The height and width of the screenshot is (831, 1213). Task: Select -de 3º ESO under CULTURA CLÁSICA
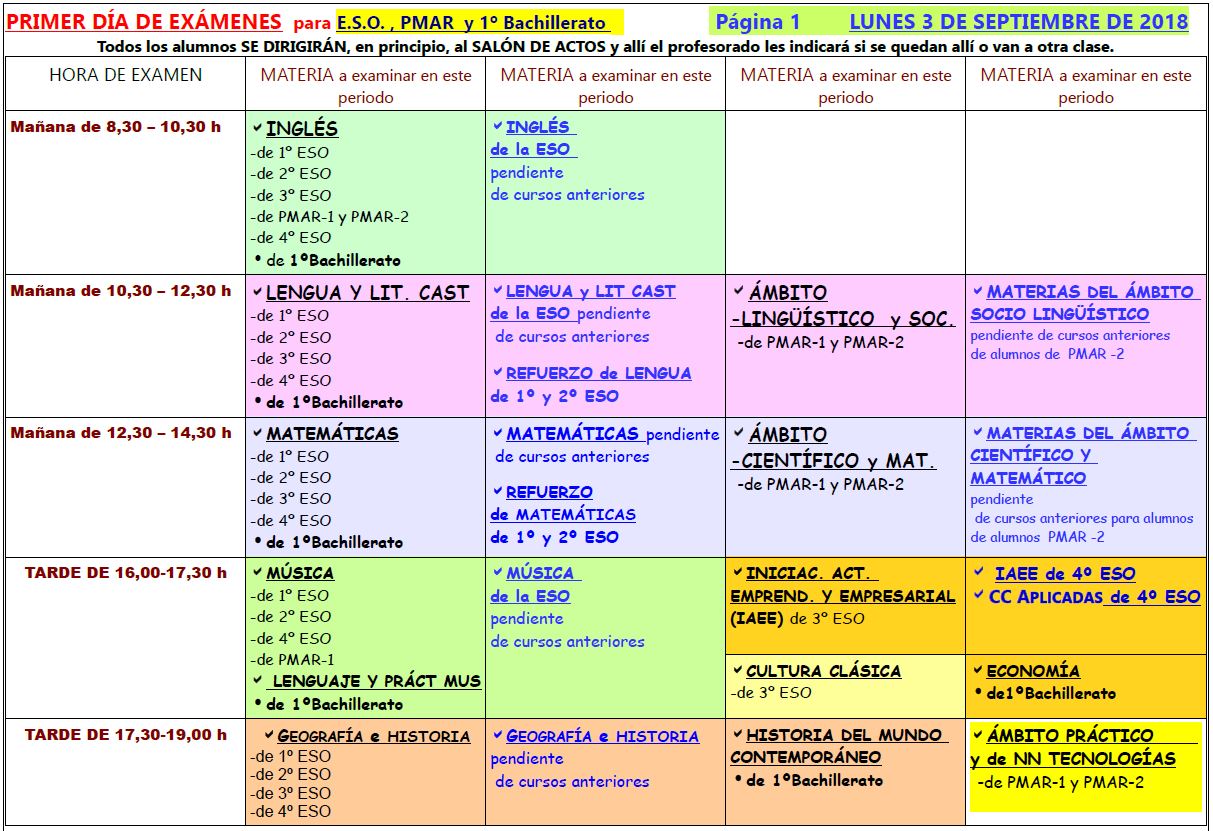771,692
